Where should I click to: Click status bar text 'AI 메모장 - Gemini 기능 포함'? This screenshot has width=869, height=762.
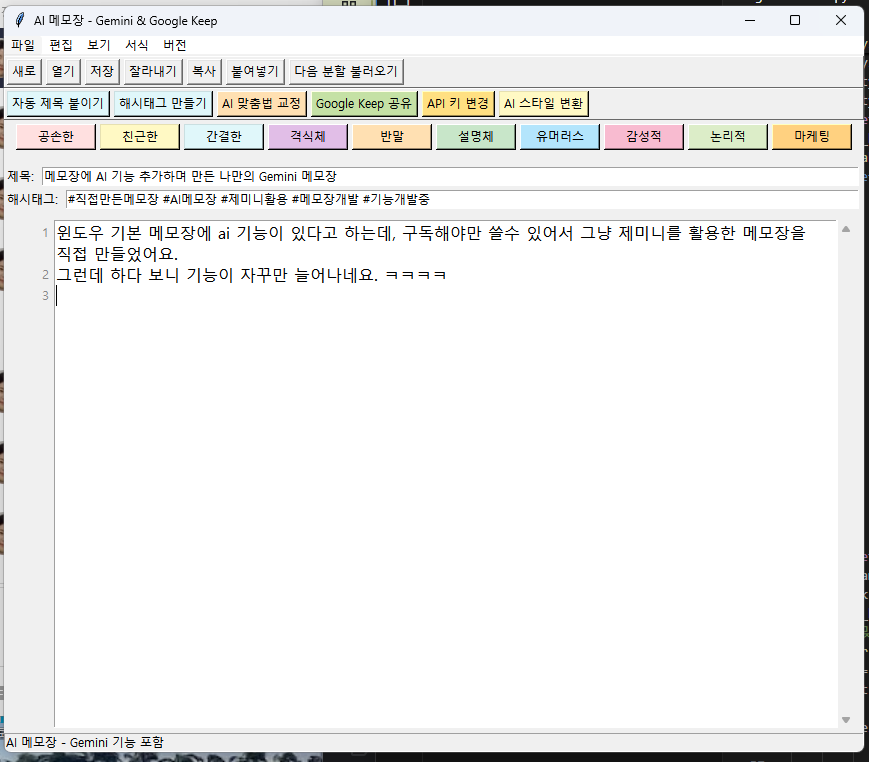click(x=85, y=742)
